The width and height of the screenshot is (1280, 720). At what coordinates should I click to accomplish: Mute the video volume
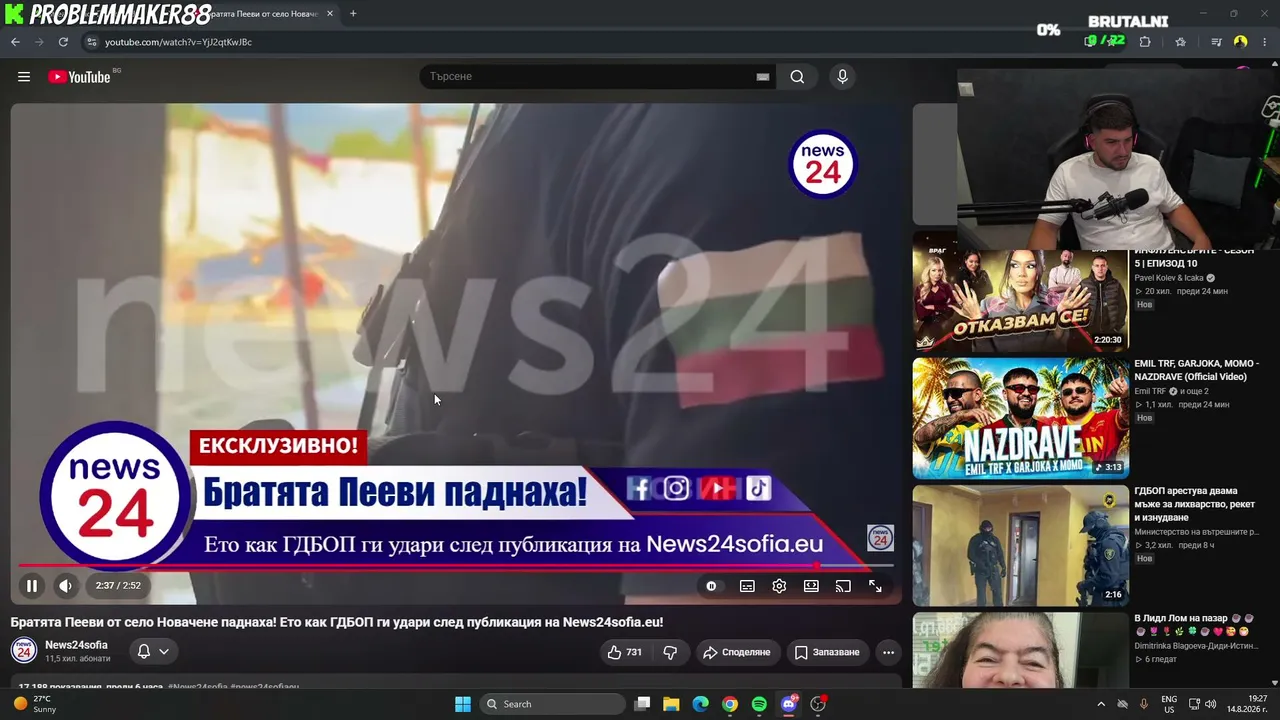click(65, 586)
